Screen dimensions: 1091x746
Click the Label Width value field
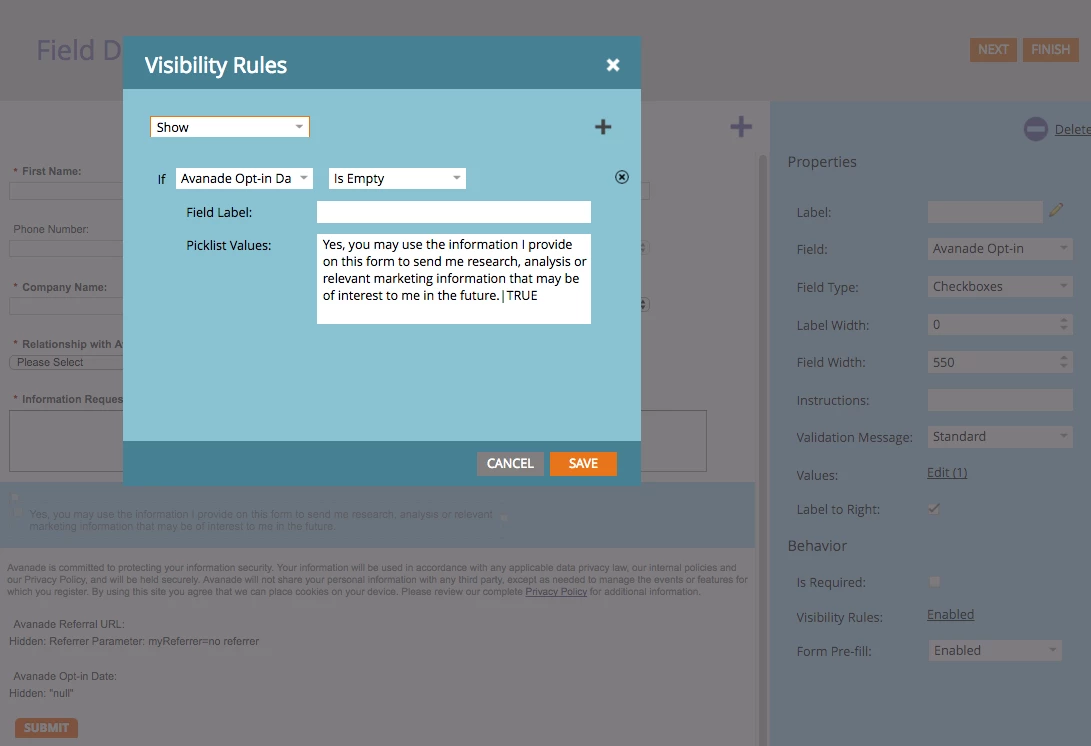992,324
